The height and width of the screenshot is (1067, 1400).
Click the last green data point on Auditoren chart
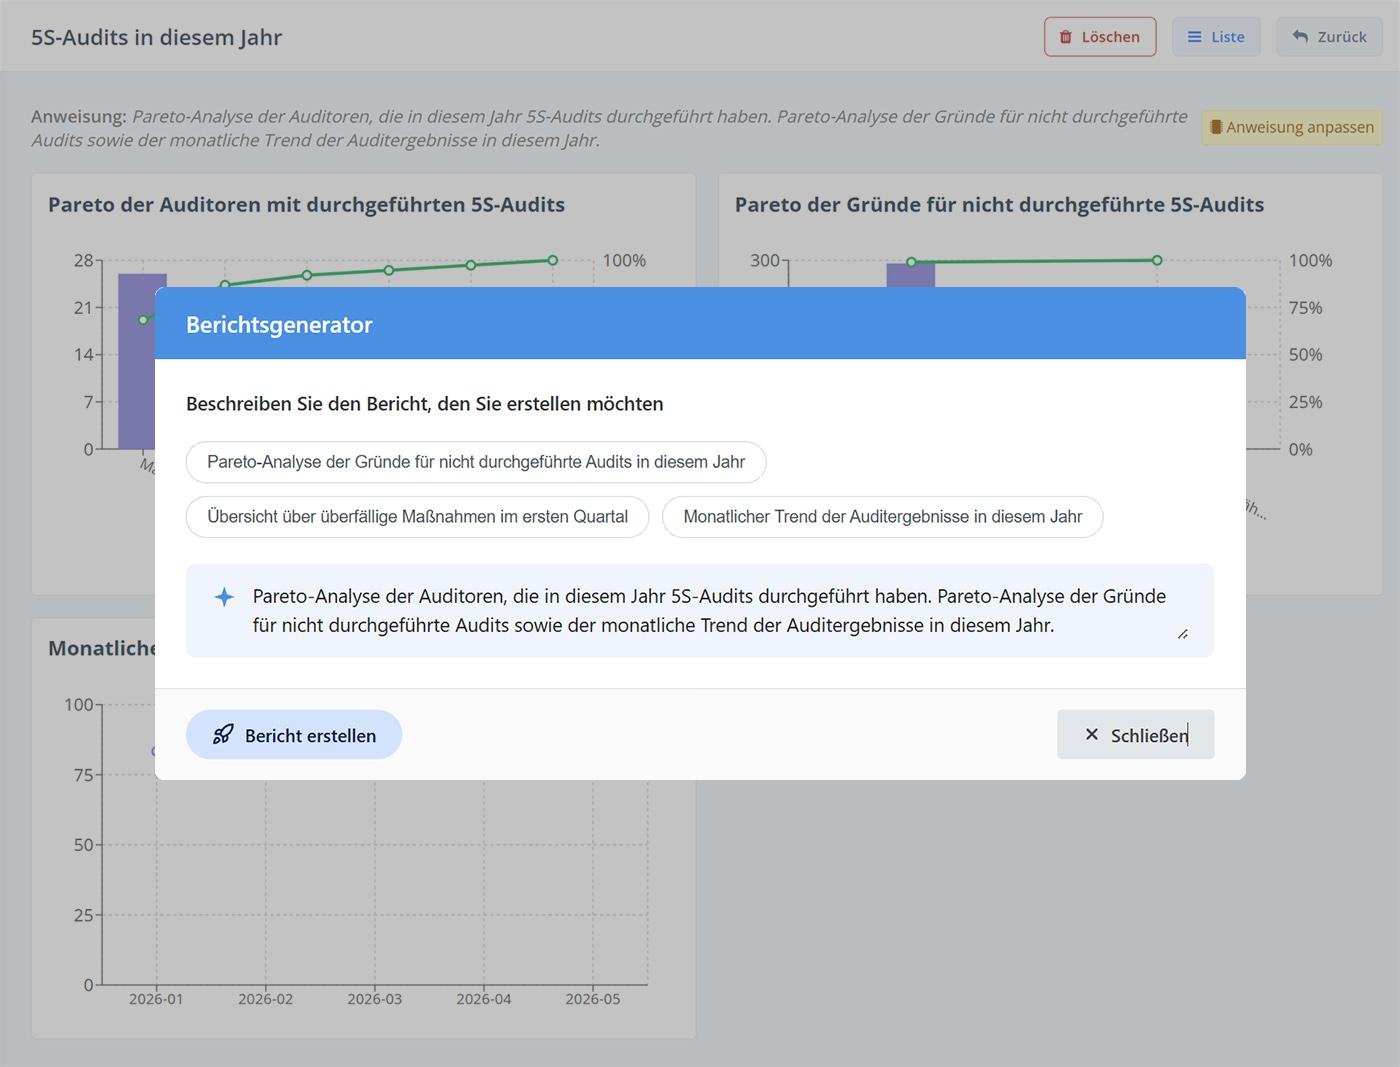[x=553, y=260]
